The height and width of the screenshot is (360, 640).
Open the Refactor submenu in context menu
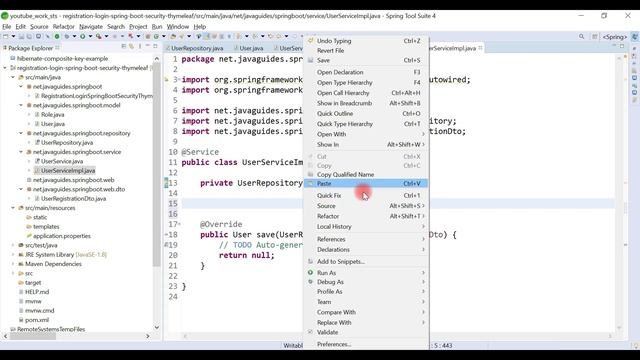coord(366,216)
